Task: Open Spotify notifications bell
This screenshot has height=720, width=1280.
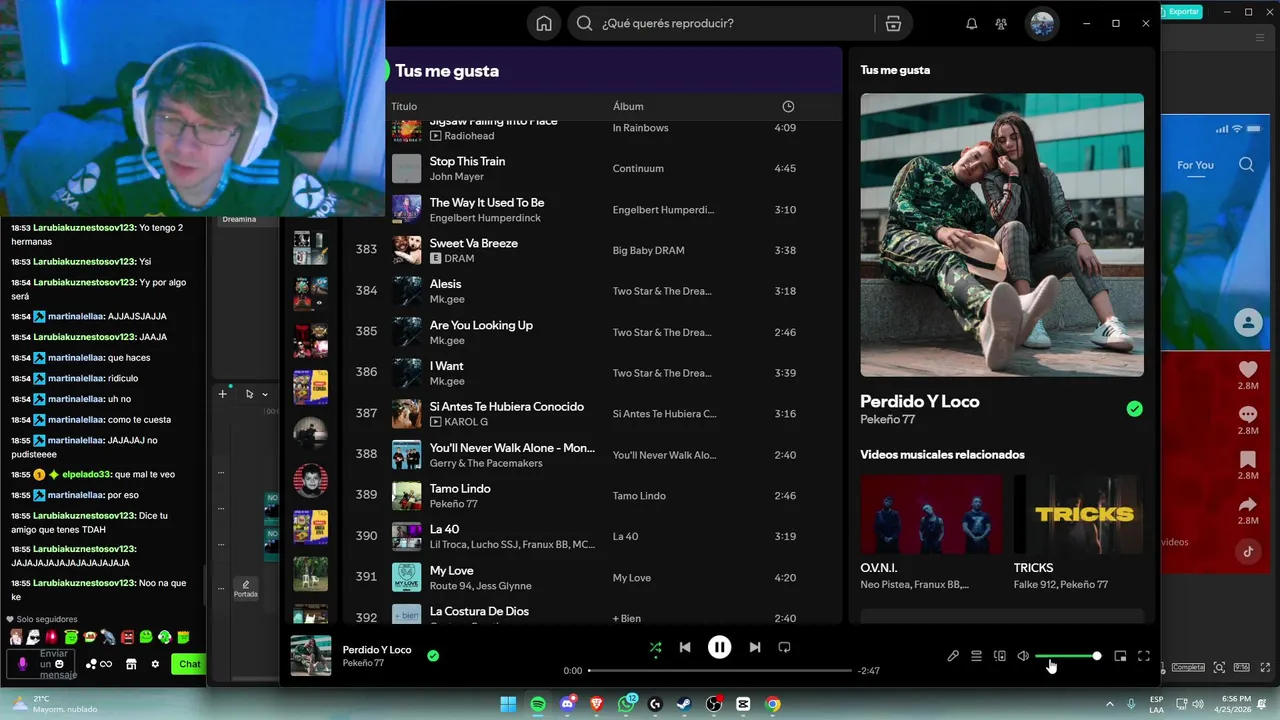Action: [x=971, y=24]
